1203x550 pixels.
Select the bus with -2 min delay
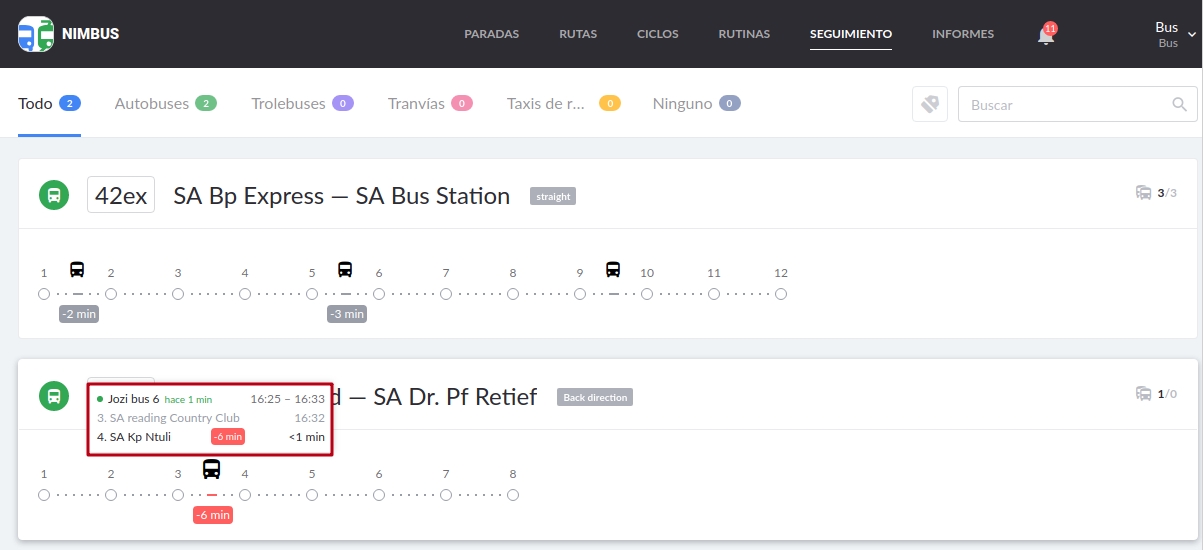pos(77,269)
